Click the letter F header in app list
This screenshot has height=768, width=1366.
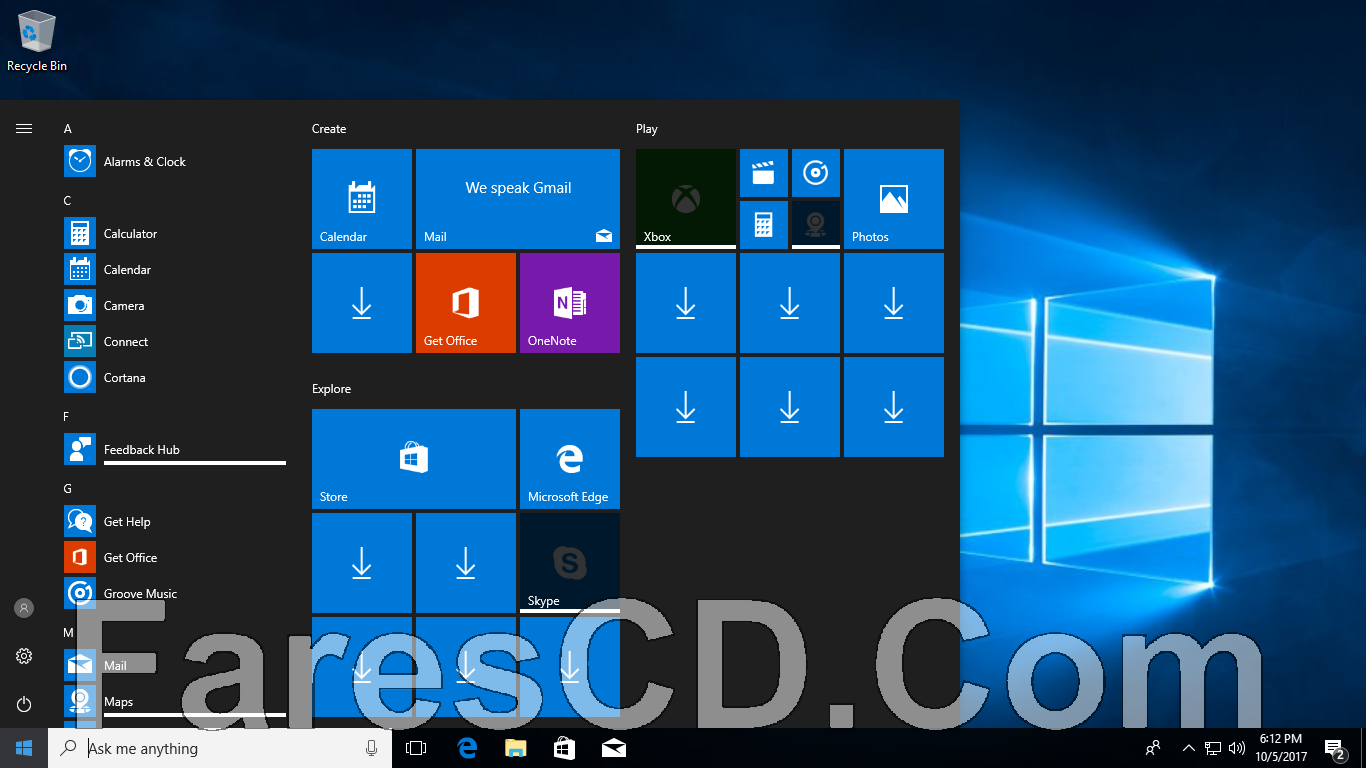pos(67,417)
